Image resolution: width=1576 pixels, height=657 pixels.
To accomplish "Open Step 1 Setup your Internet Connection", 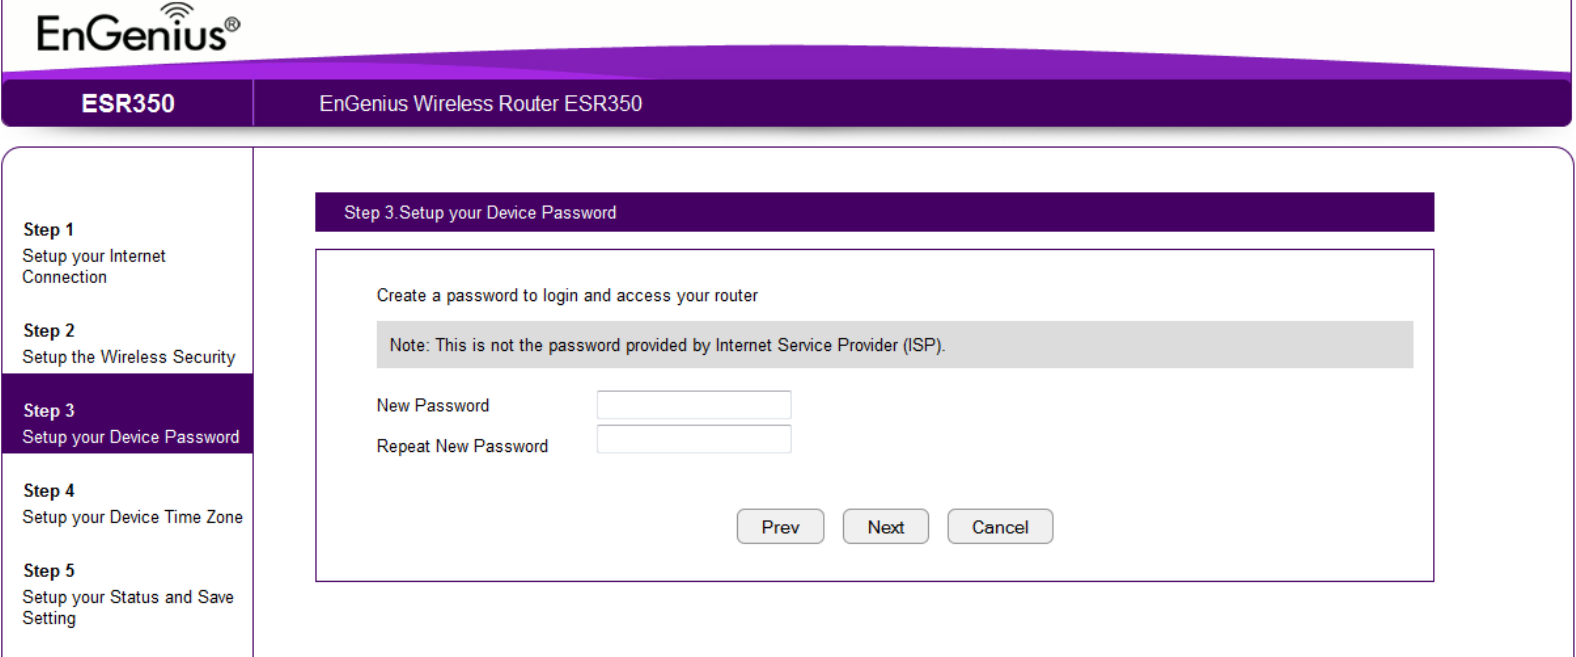I will (x=94, y=253).
